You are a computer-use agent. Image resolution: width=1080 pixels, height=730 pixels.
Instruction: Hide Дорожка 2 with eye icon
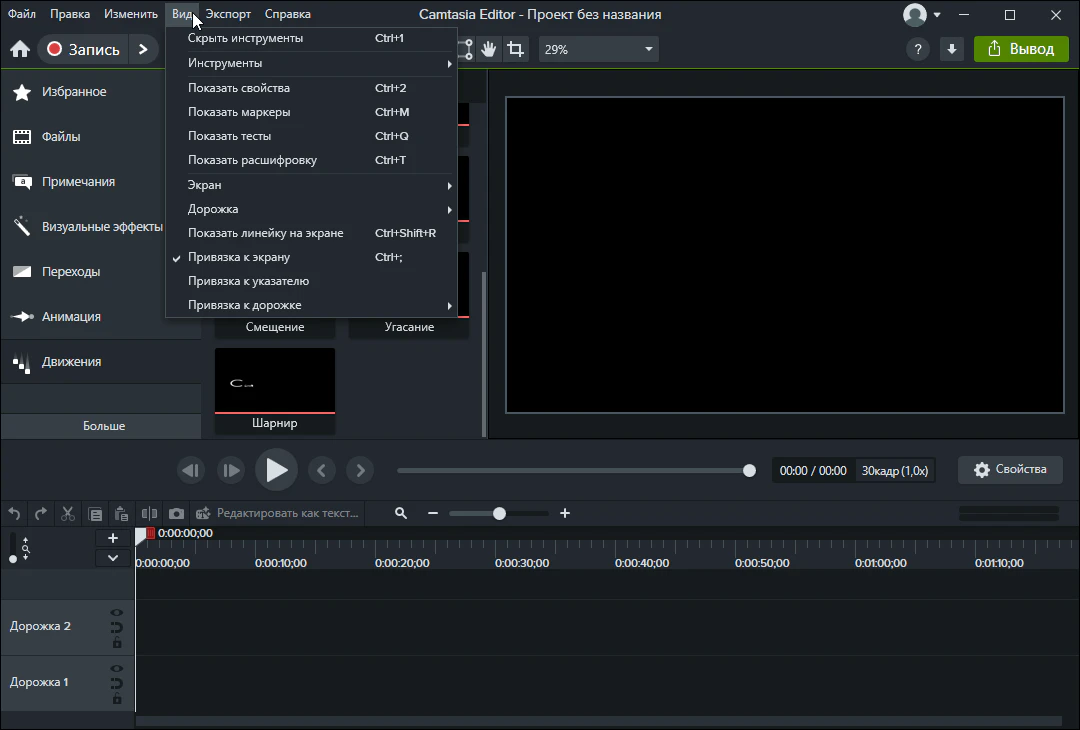(x=117, y=613)
